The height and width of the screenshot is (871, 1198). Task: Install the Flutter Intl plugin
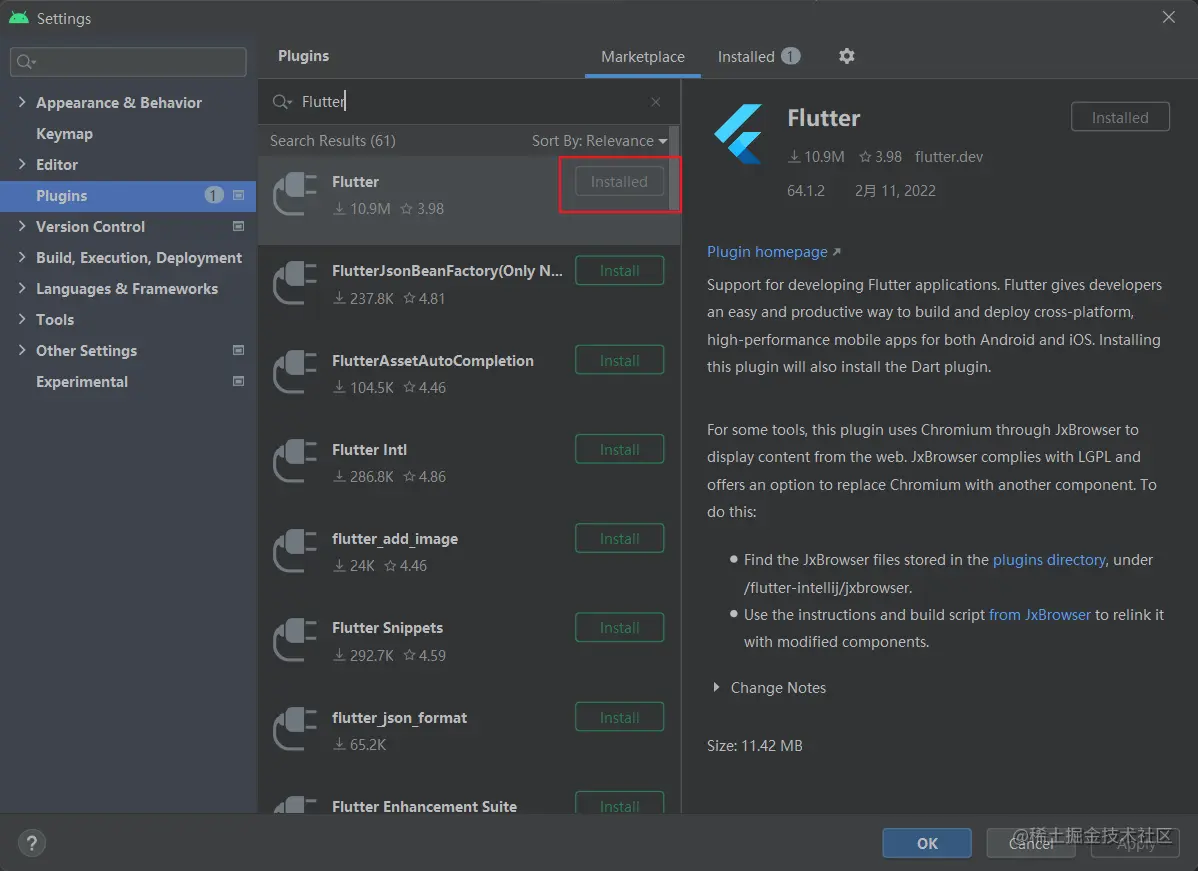620,449
